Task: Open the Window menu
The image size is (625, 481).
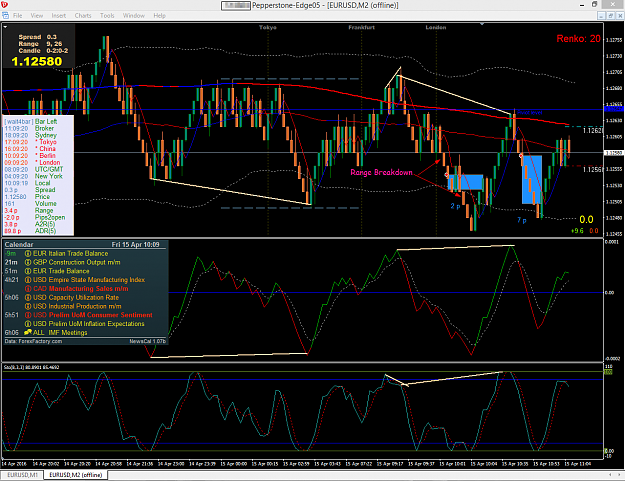Action: pos(134,16)
